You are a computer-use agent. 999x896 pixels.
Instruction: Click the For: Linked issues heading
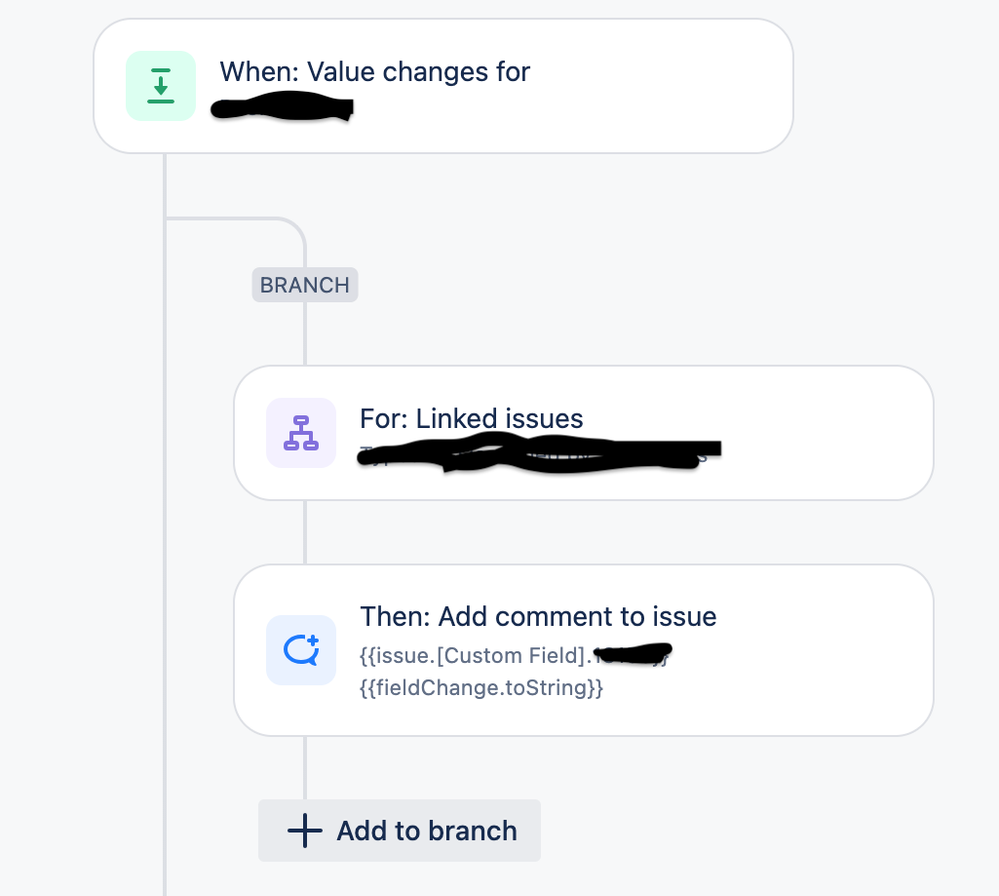471,418
